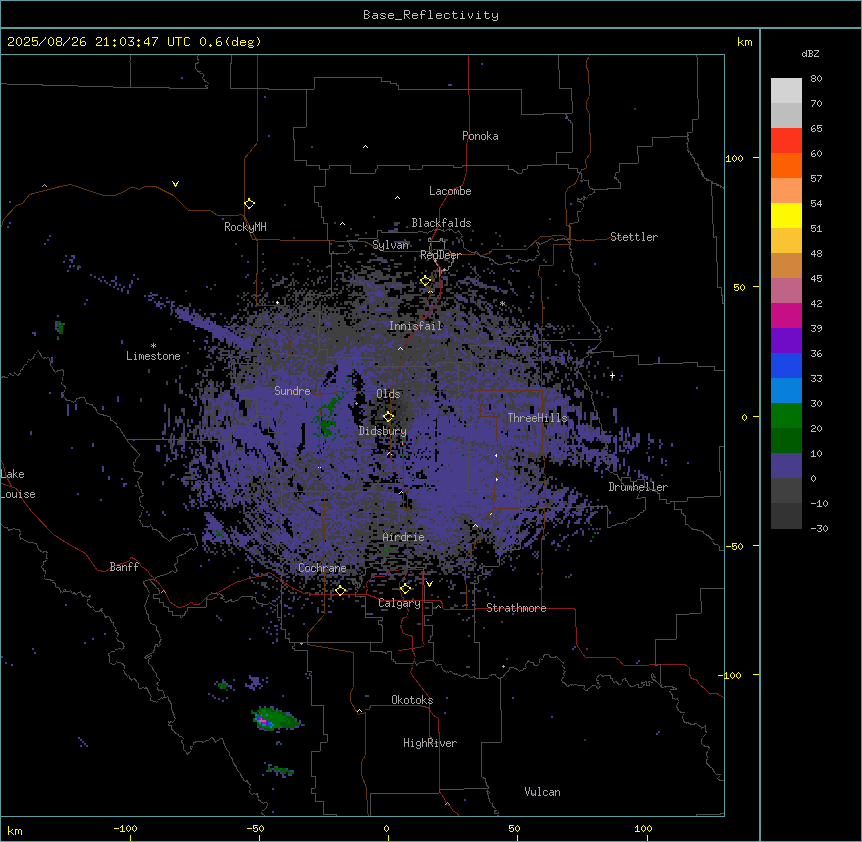Click the ThreeHills label
This screenshot has width=862, height=842.
537,418
